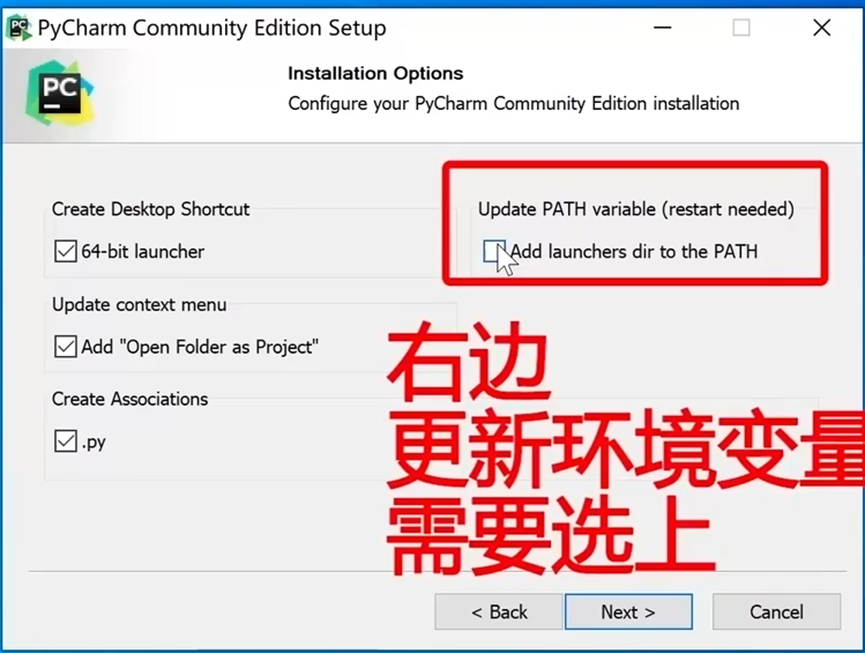Screen dimensions: 865x653
Task: Cancel the installation
Action: coord(777,612)
